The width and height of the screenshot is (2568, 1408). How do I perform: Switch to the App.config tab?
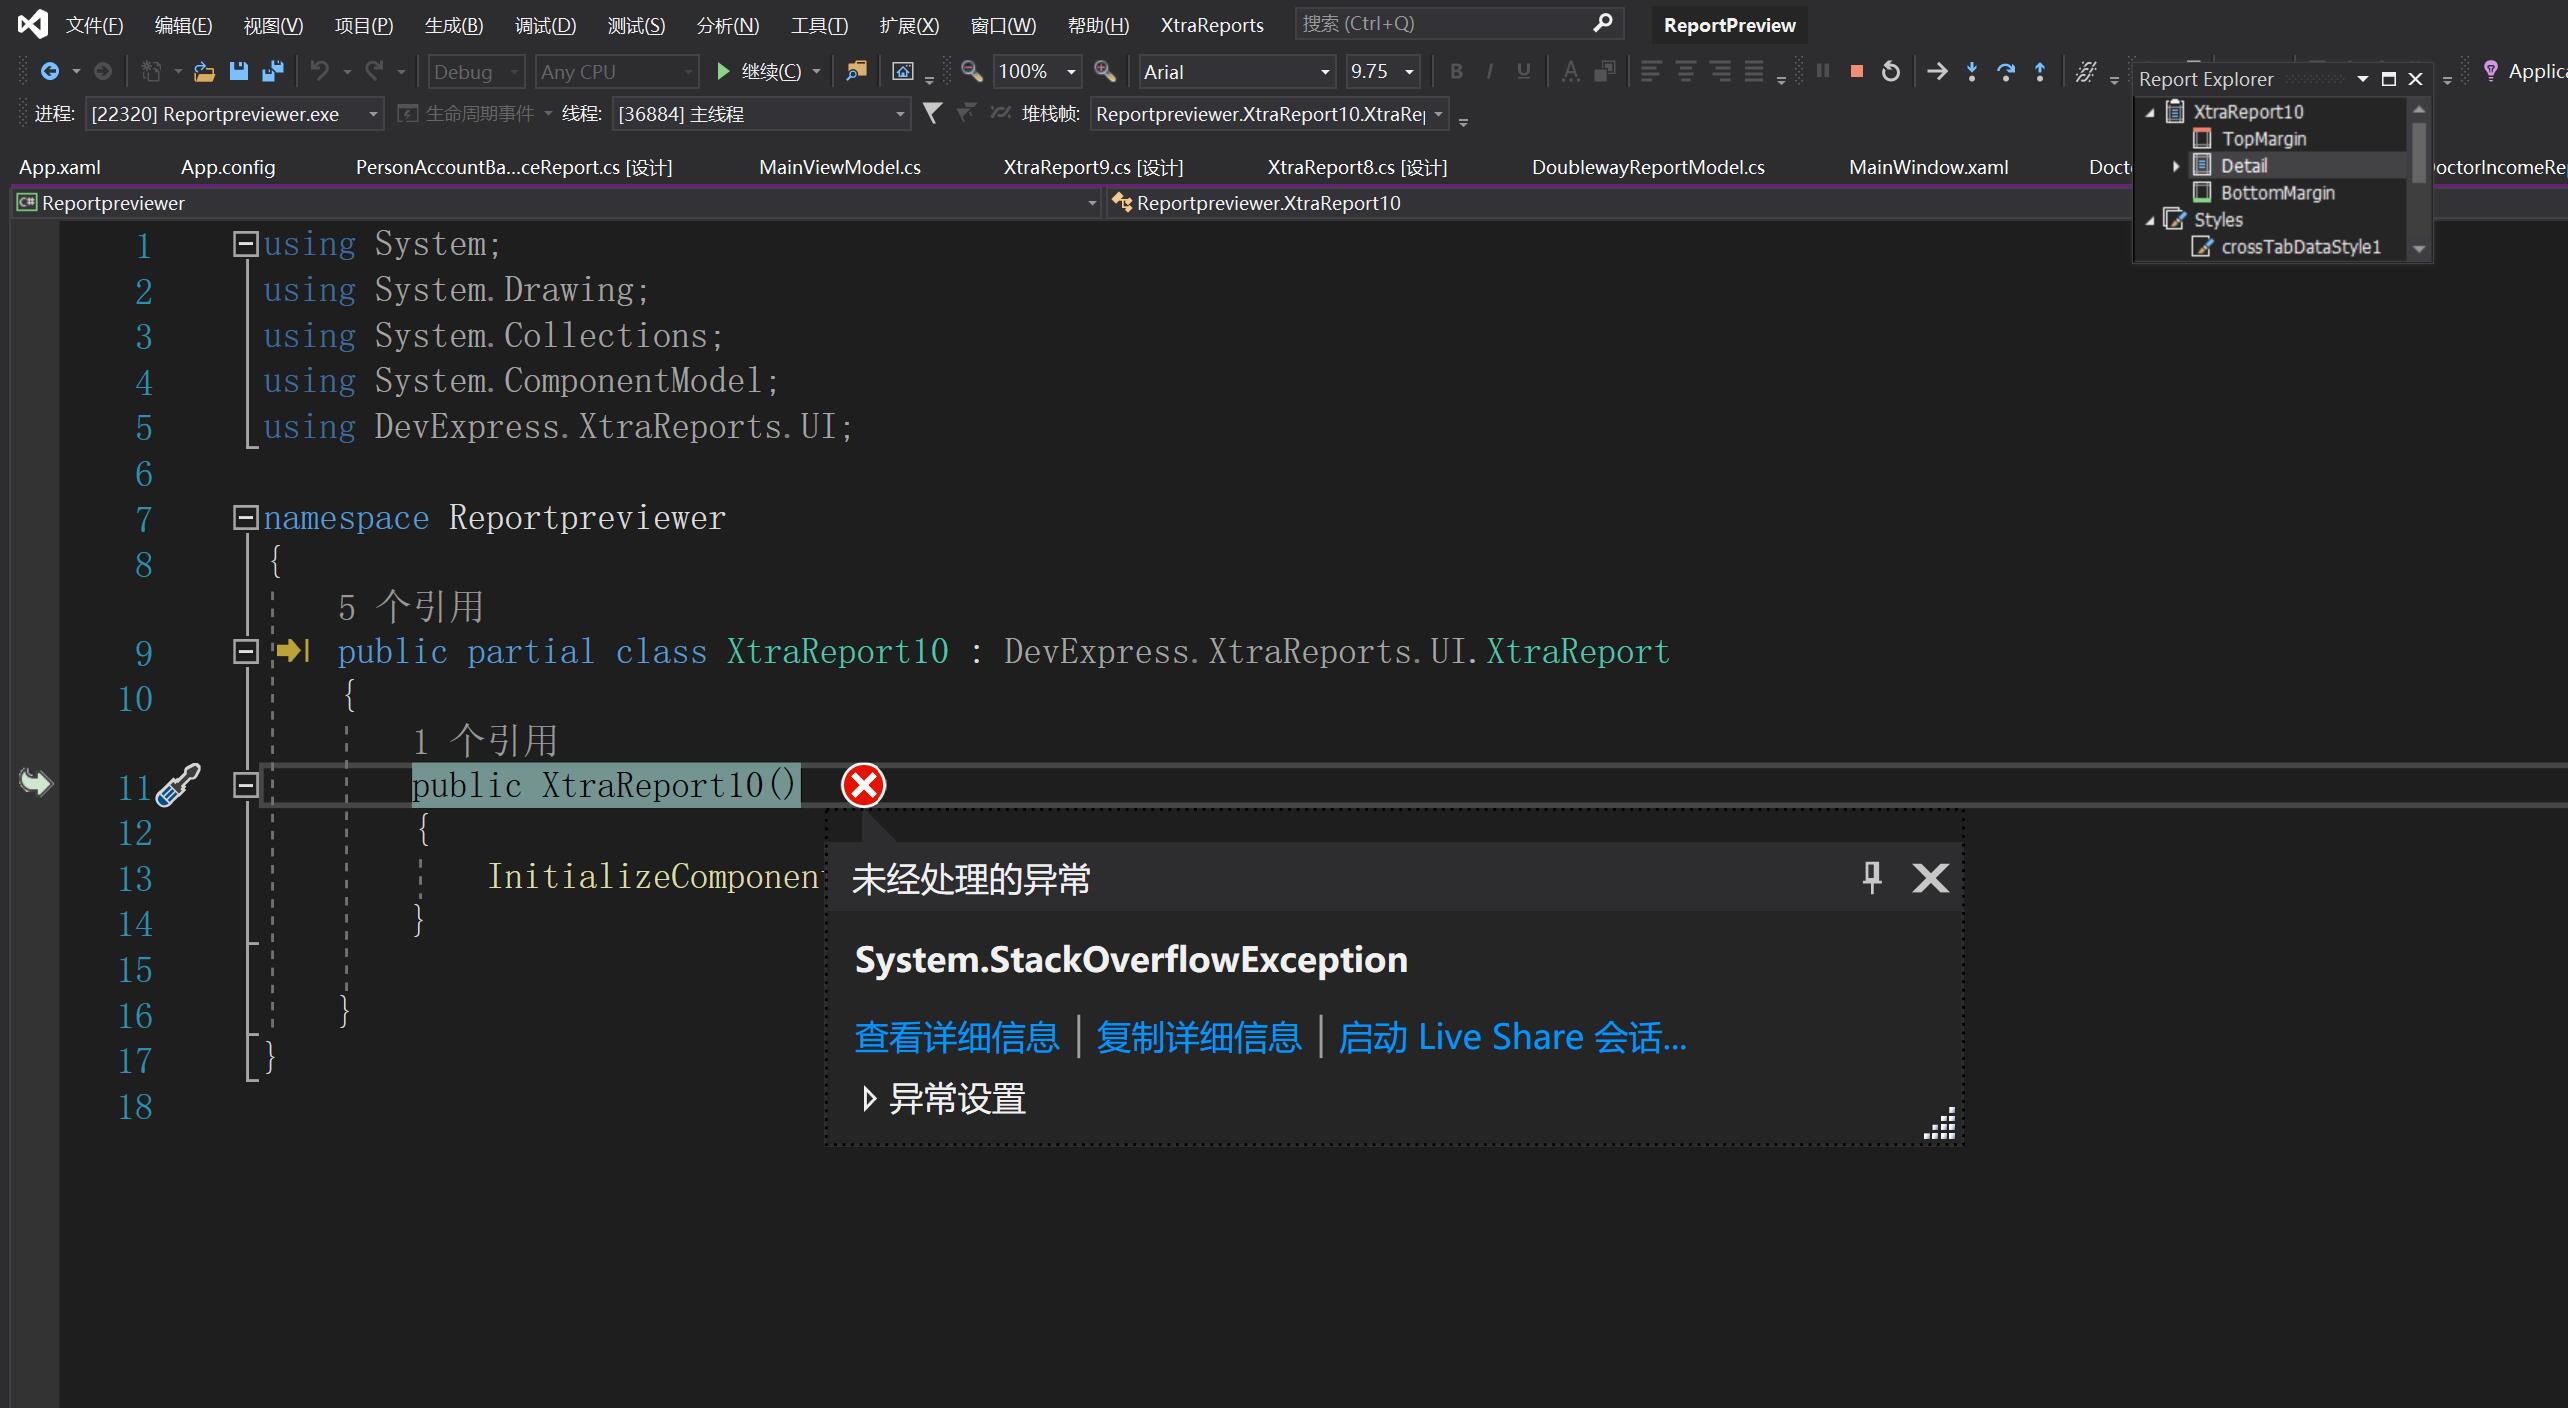tap(228, 167)
